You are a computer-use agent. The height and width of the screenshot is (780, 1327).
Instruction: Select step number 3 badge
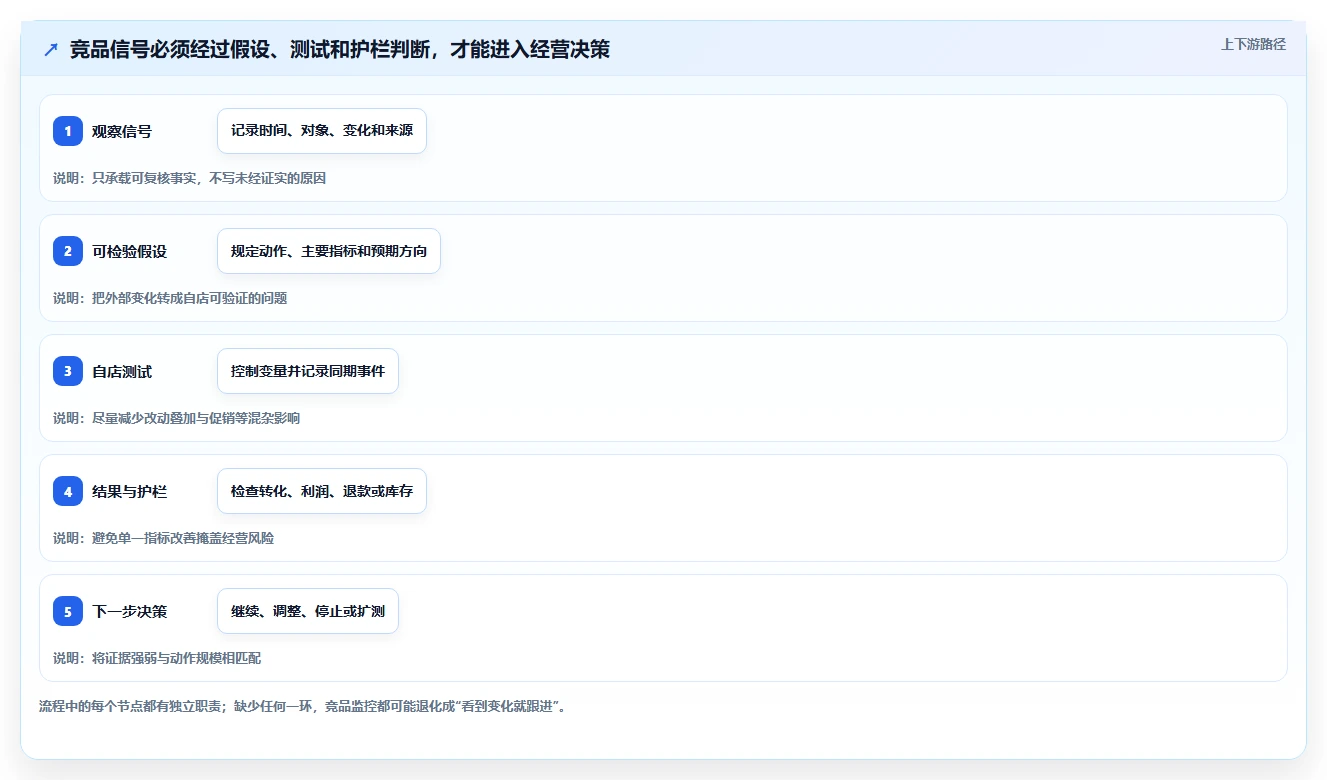pyautogui.click(x=68, y=371)
